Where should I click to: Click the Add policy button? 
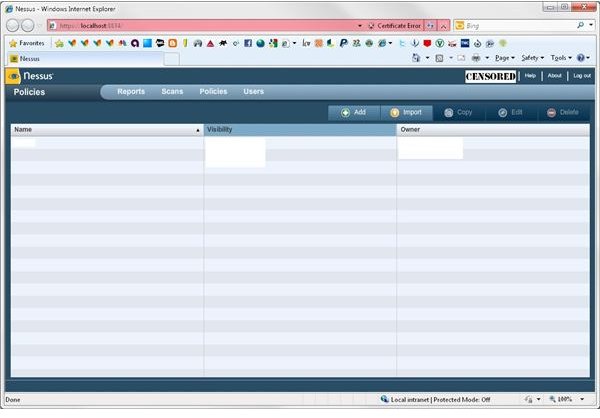point(354,113)
